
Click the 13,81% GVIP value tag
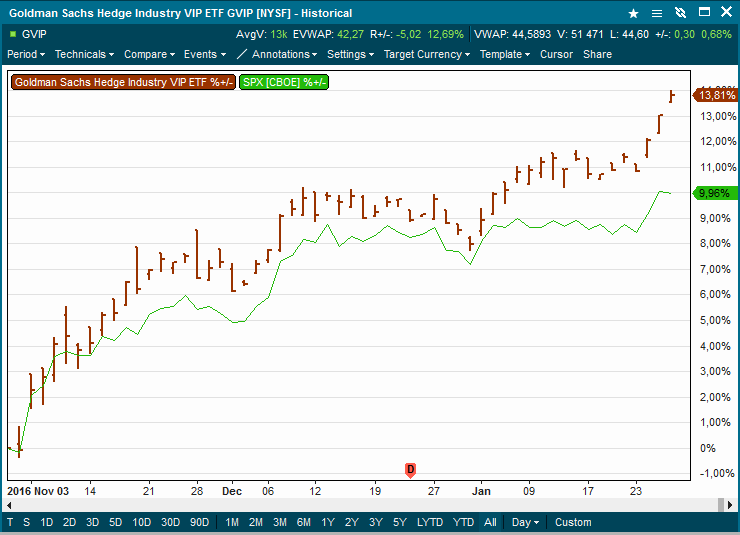715,95
